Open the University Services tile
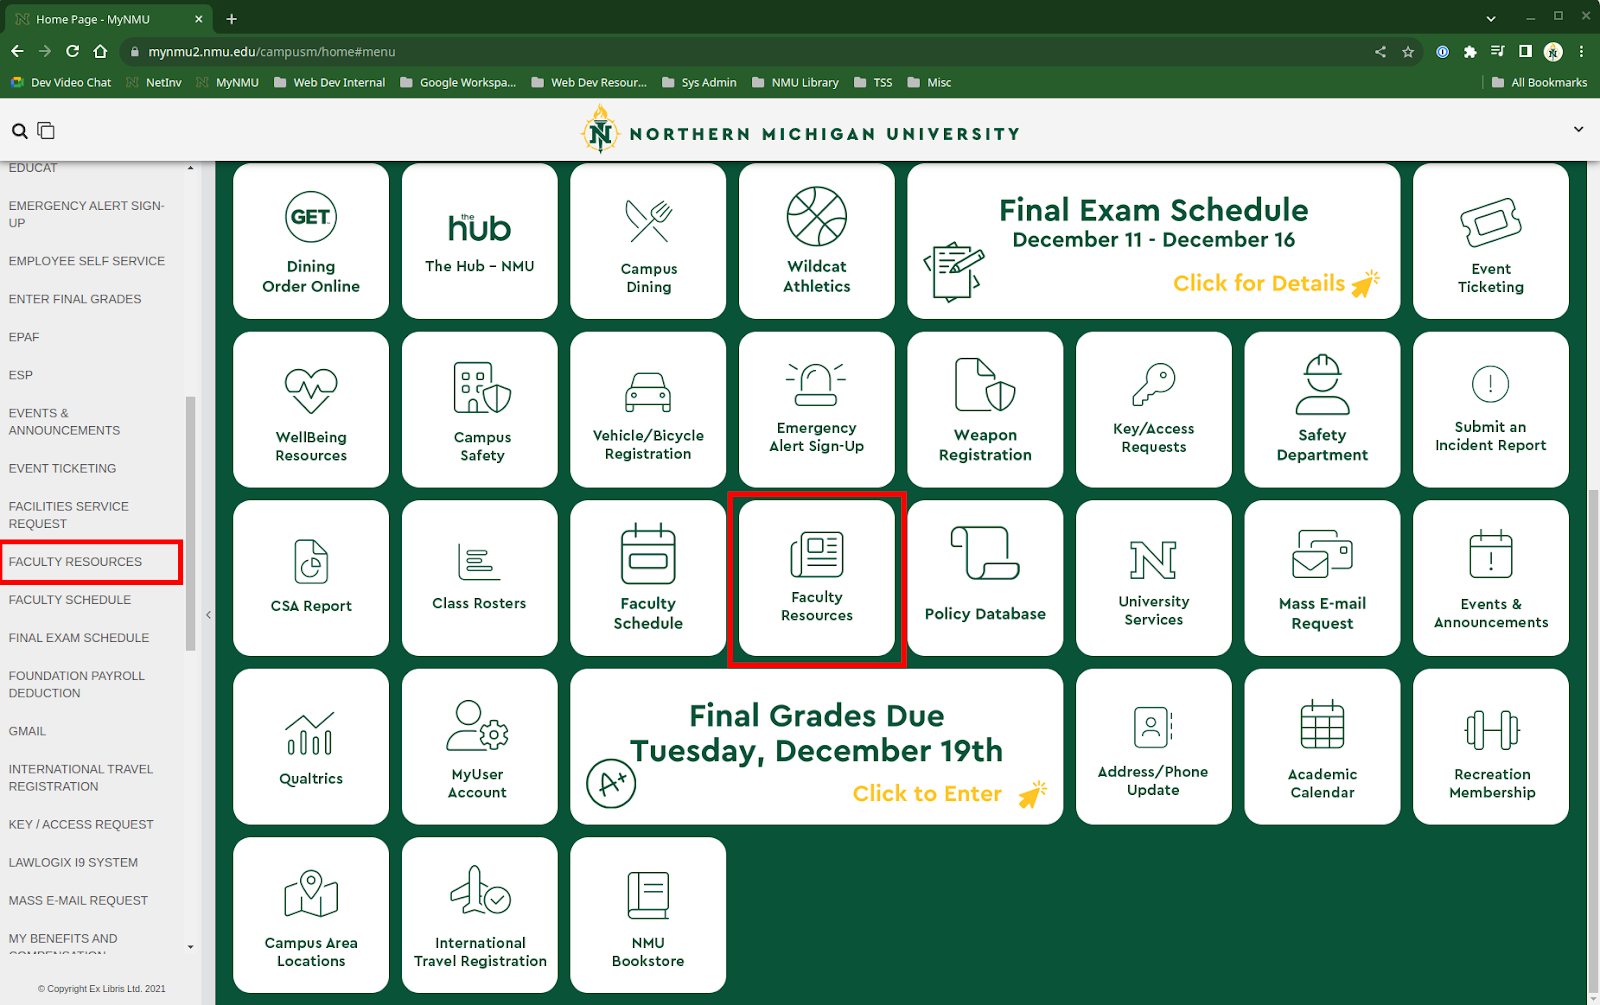Viewport: 1600px width, 1005px height. coord(1154,578)
